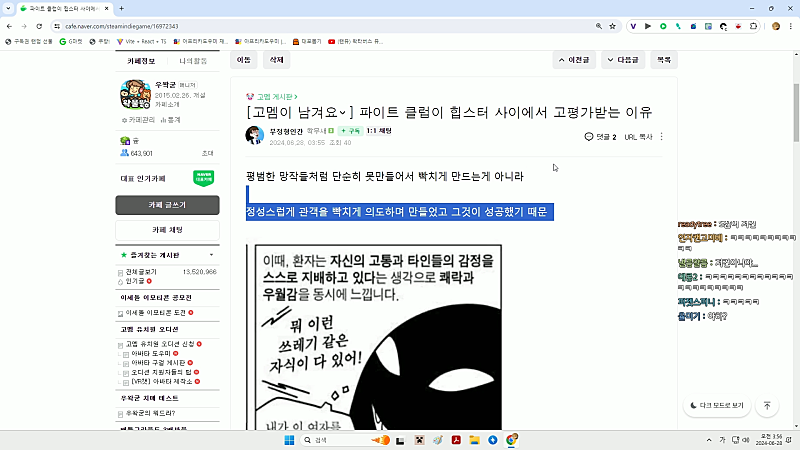The height and width of the screenshot is (450, 800).
Task: Open 우왁굳의 뭐드라? board
Action: (x=150, y=413)
